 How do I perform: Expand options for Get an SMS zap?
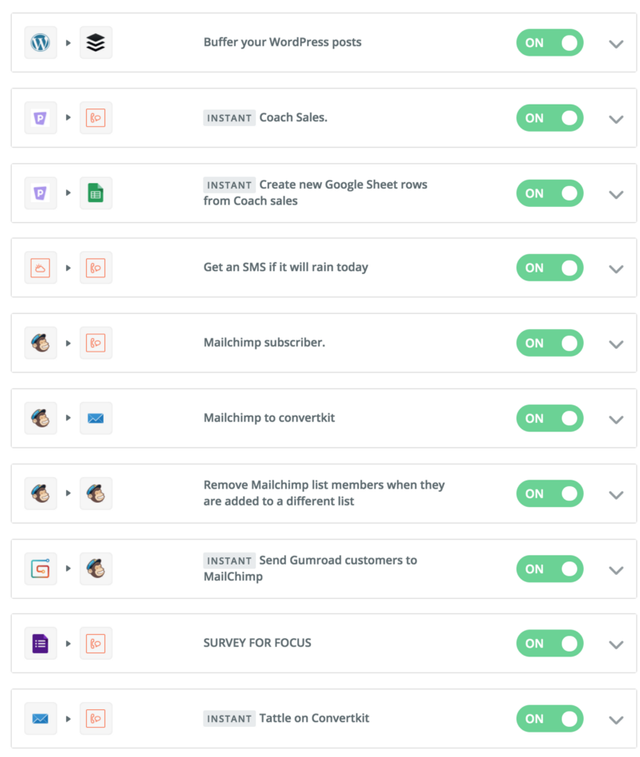[616, 269]
